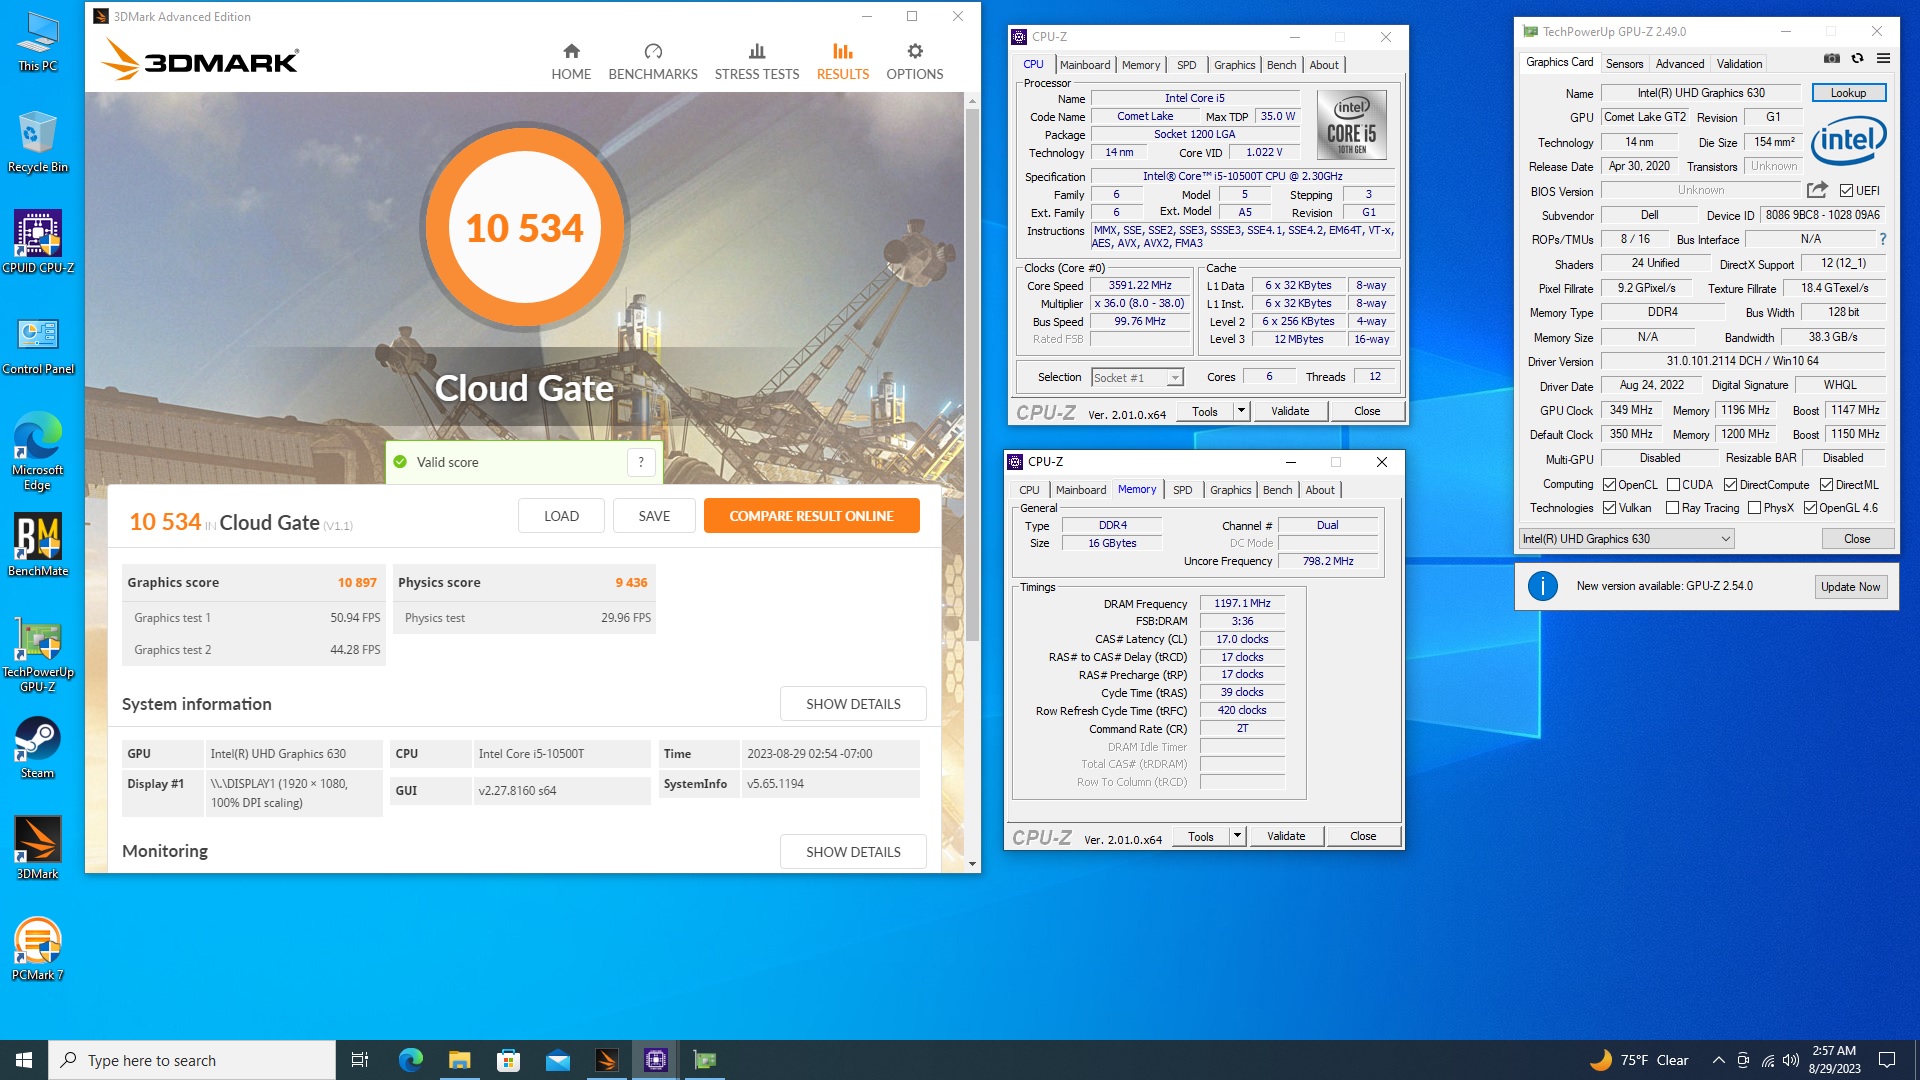Open Control Panel desktop icon

pos(38,345)
